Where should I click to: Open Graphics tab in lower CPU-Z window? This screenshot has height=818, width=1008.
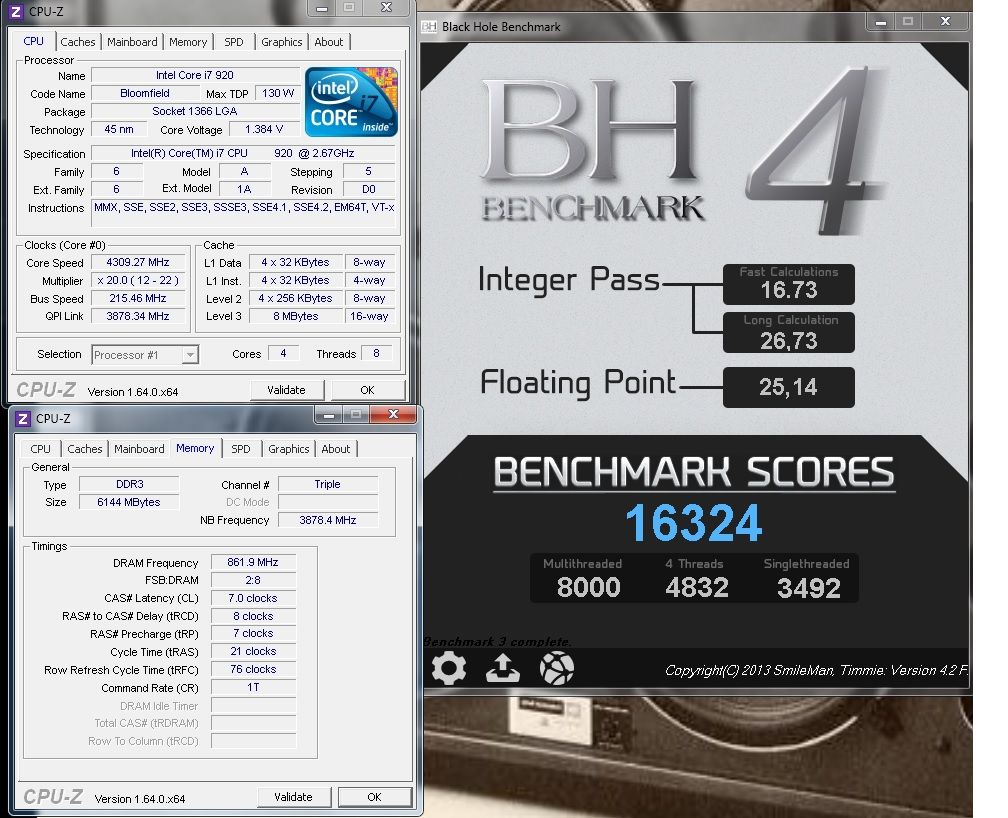click(288, 449)
